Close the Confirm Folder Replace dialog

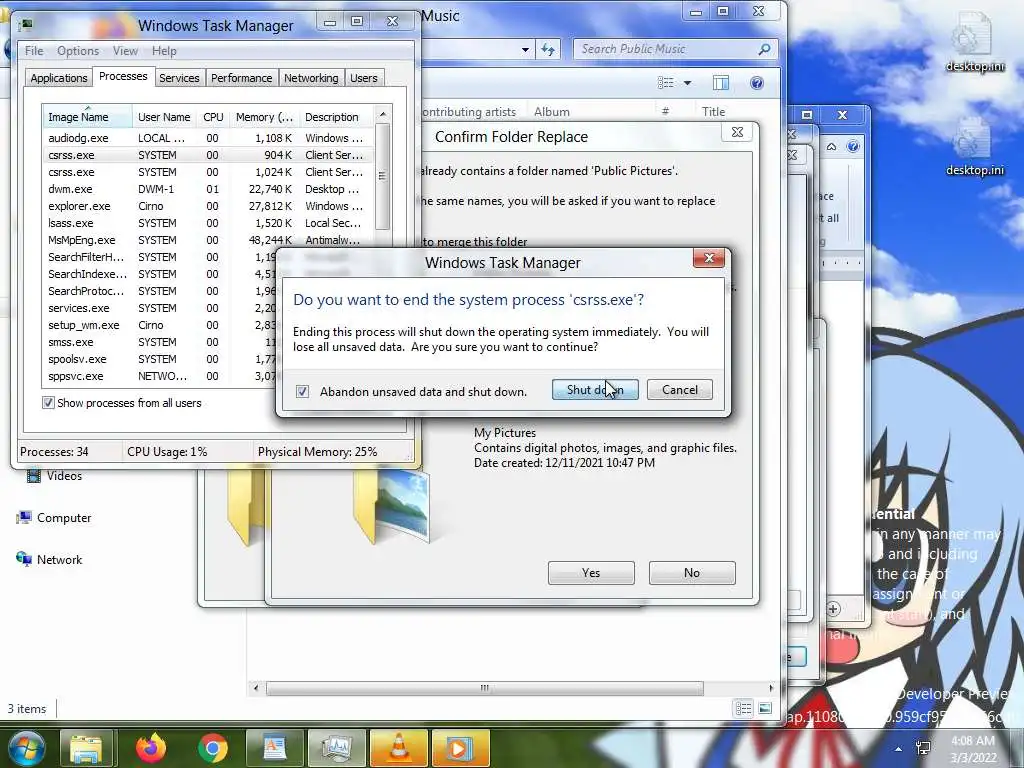coord(737,132)
